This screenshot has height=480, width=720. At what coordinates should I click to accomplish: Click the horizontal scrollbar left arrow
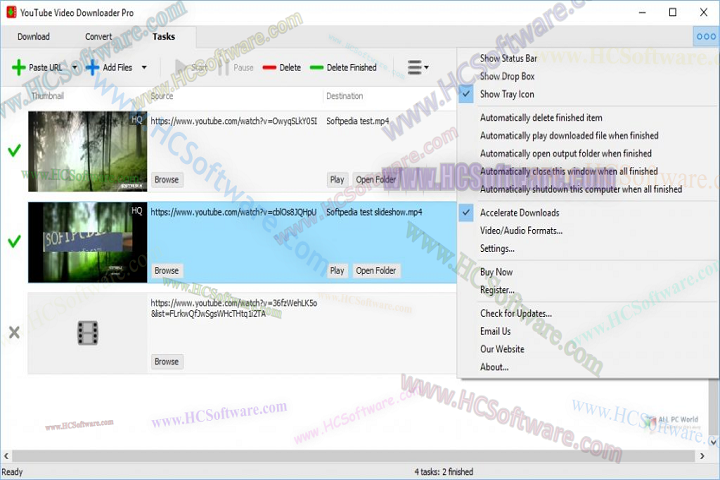6,456
